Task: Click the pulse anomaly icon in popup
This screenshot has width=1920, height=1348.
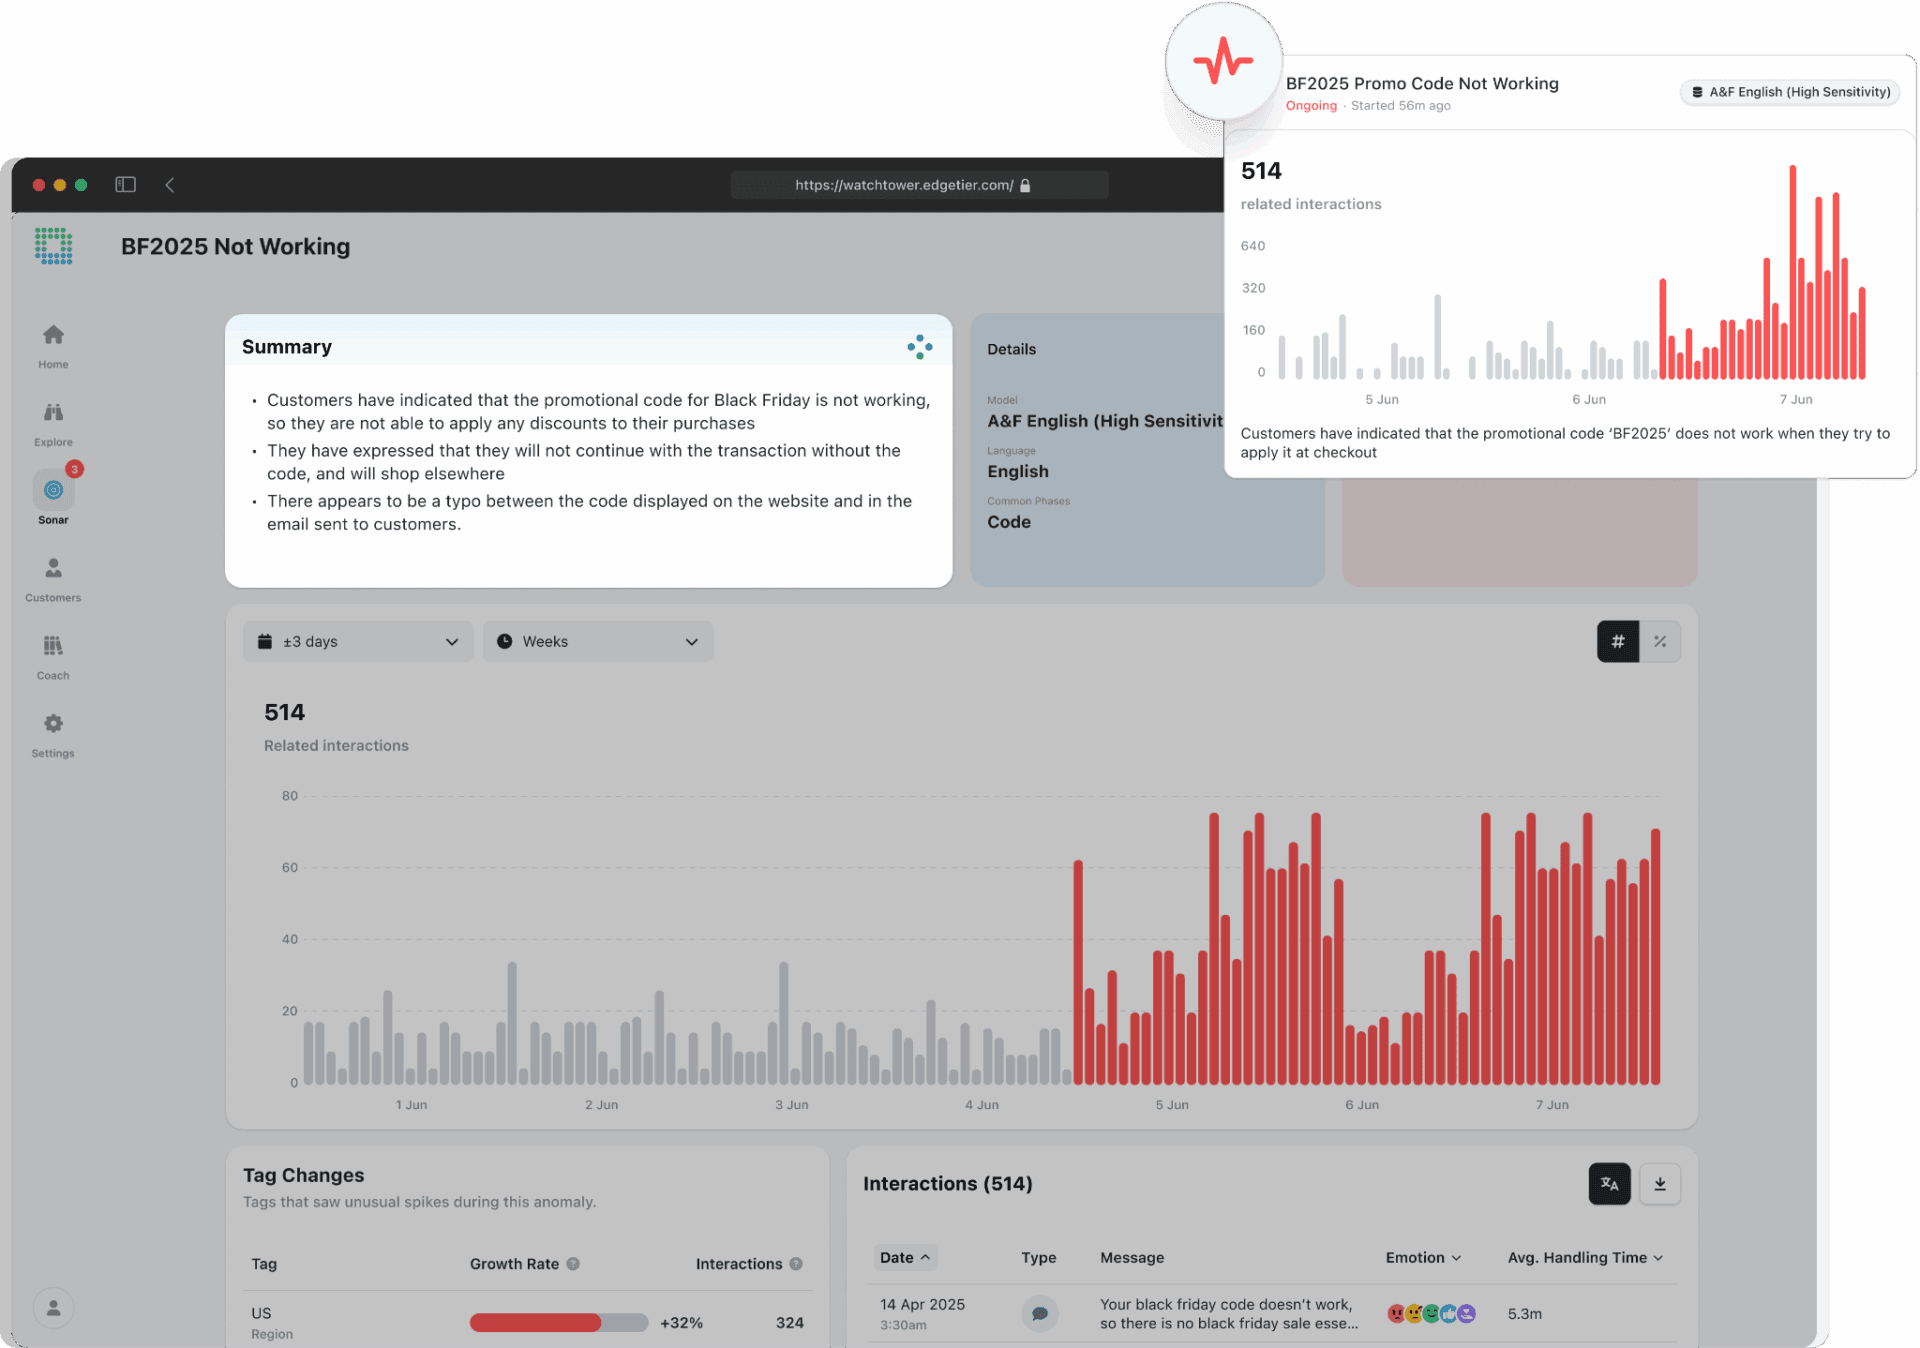Action: (1223, 61)
